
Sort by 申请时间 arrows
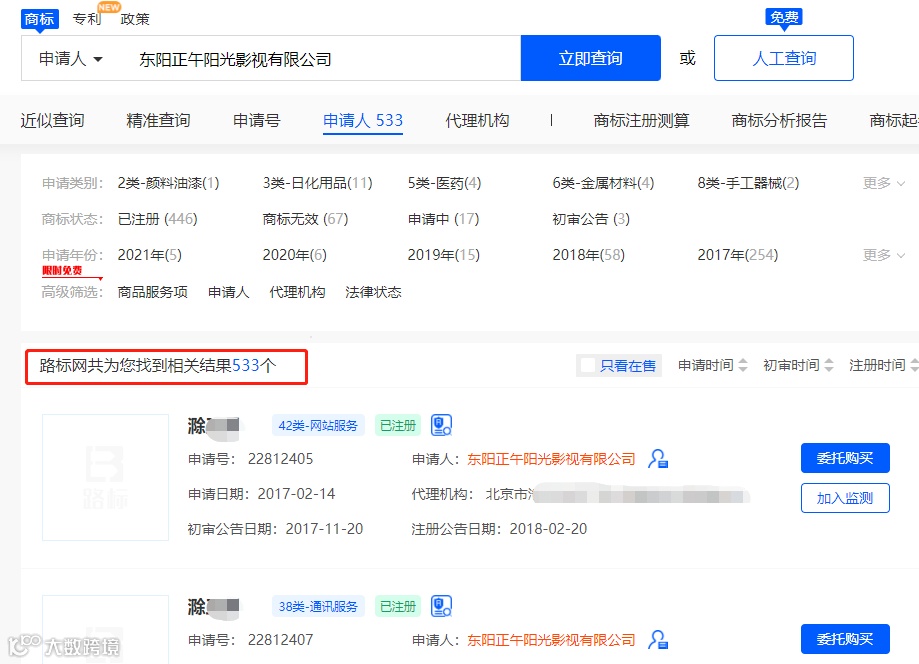[x=743, y=365]
